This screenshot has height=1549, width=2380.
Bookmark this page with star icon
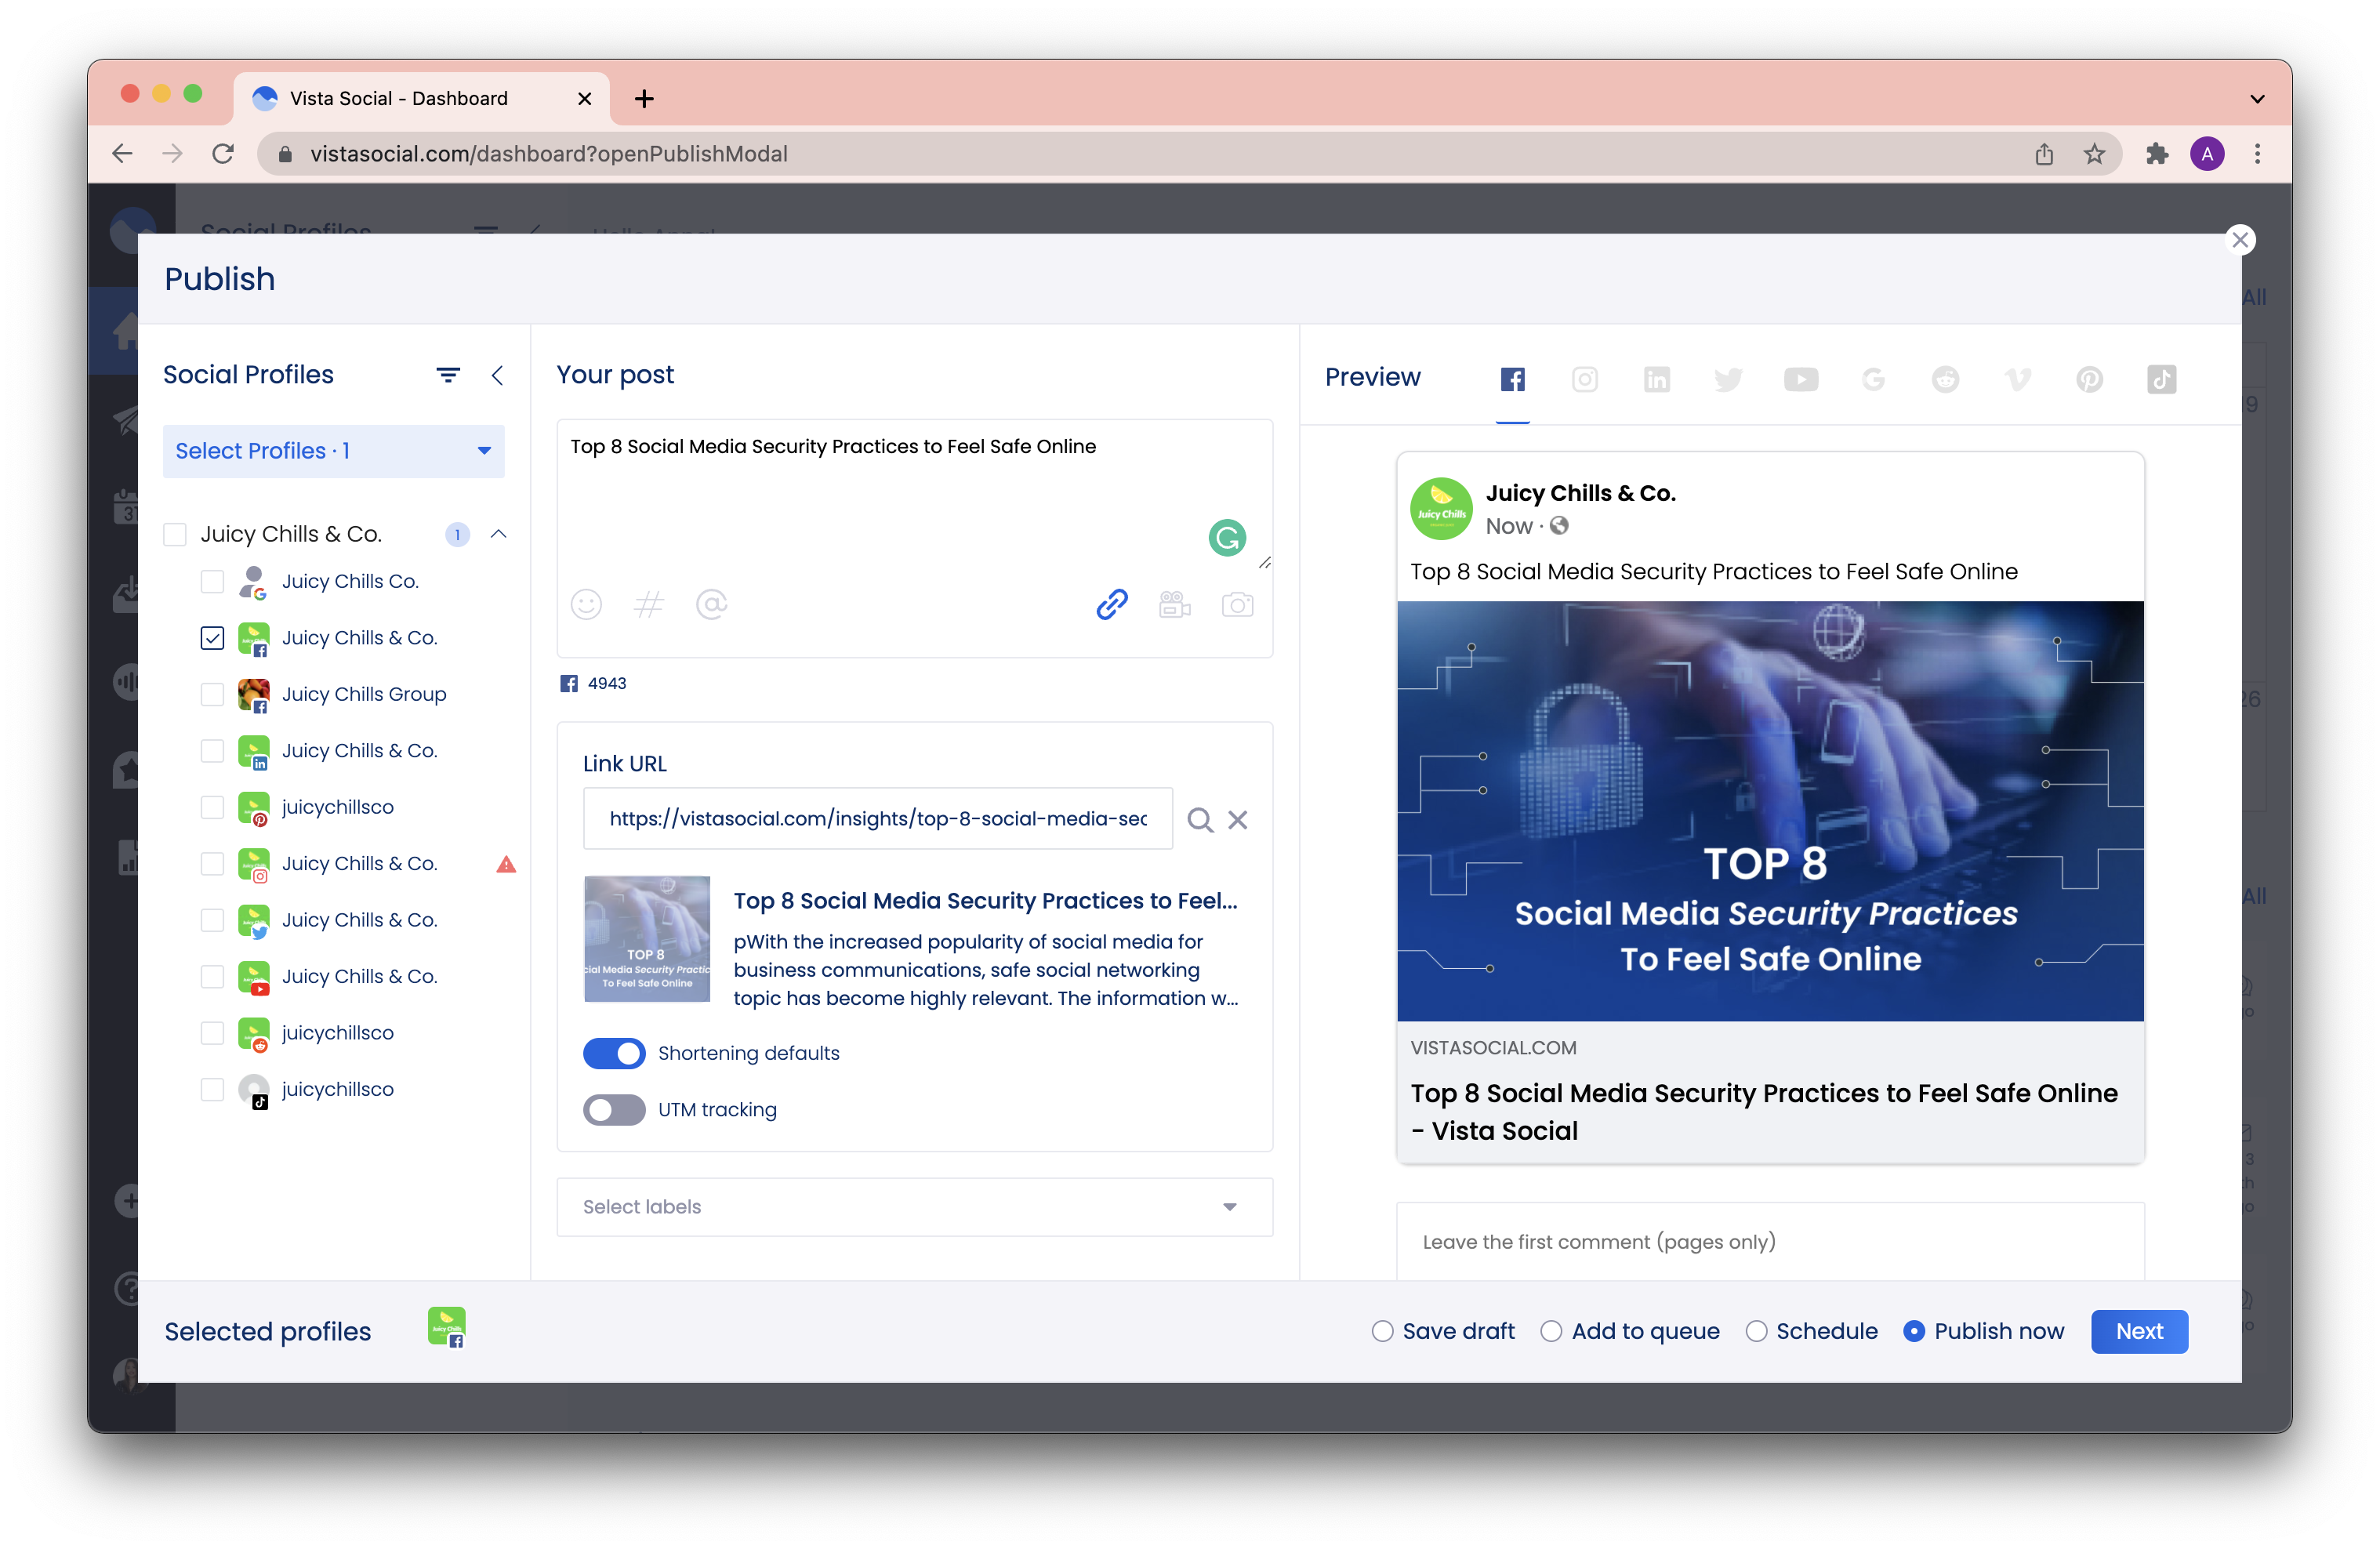[x=2094, y=154]
